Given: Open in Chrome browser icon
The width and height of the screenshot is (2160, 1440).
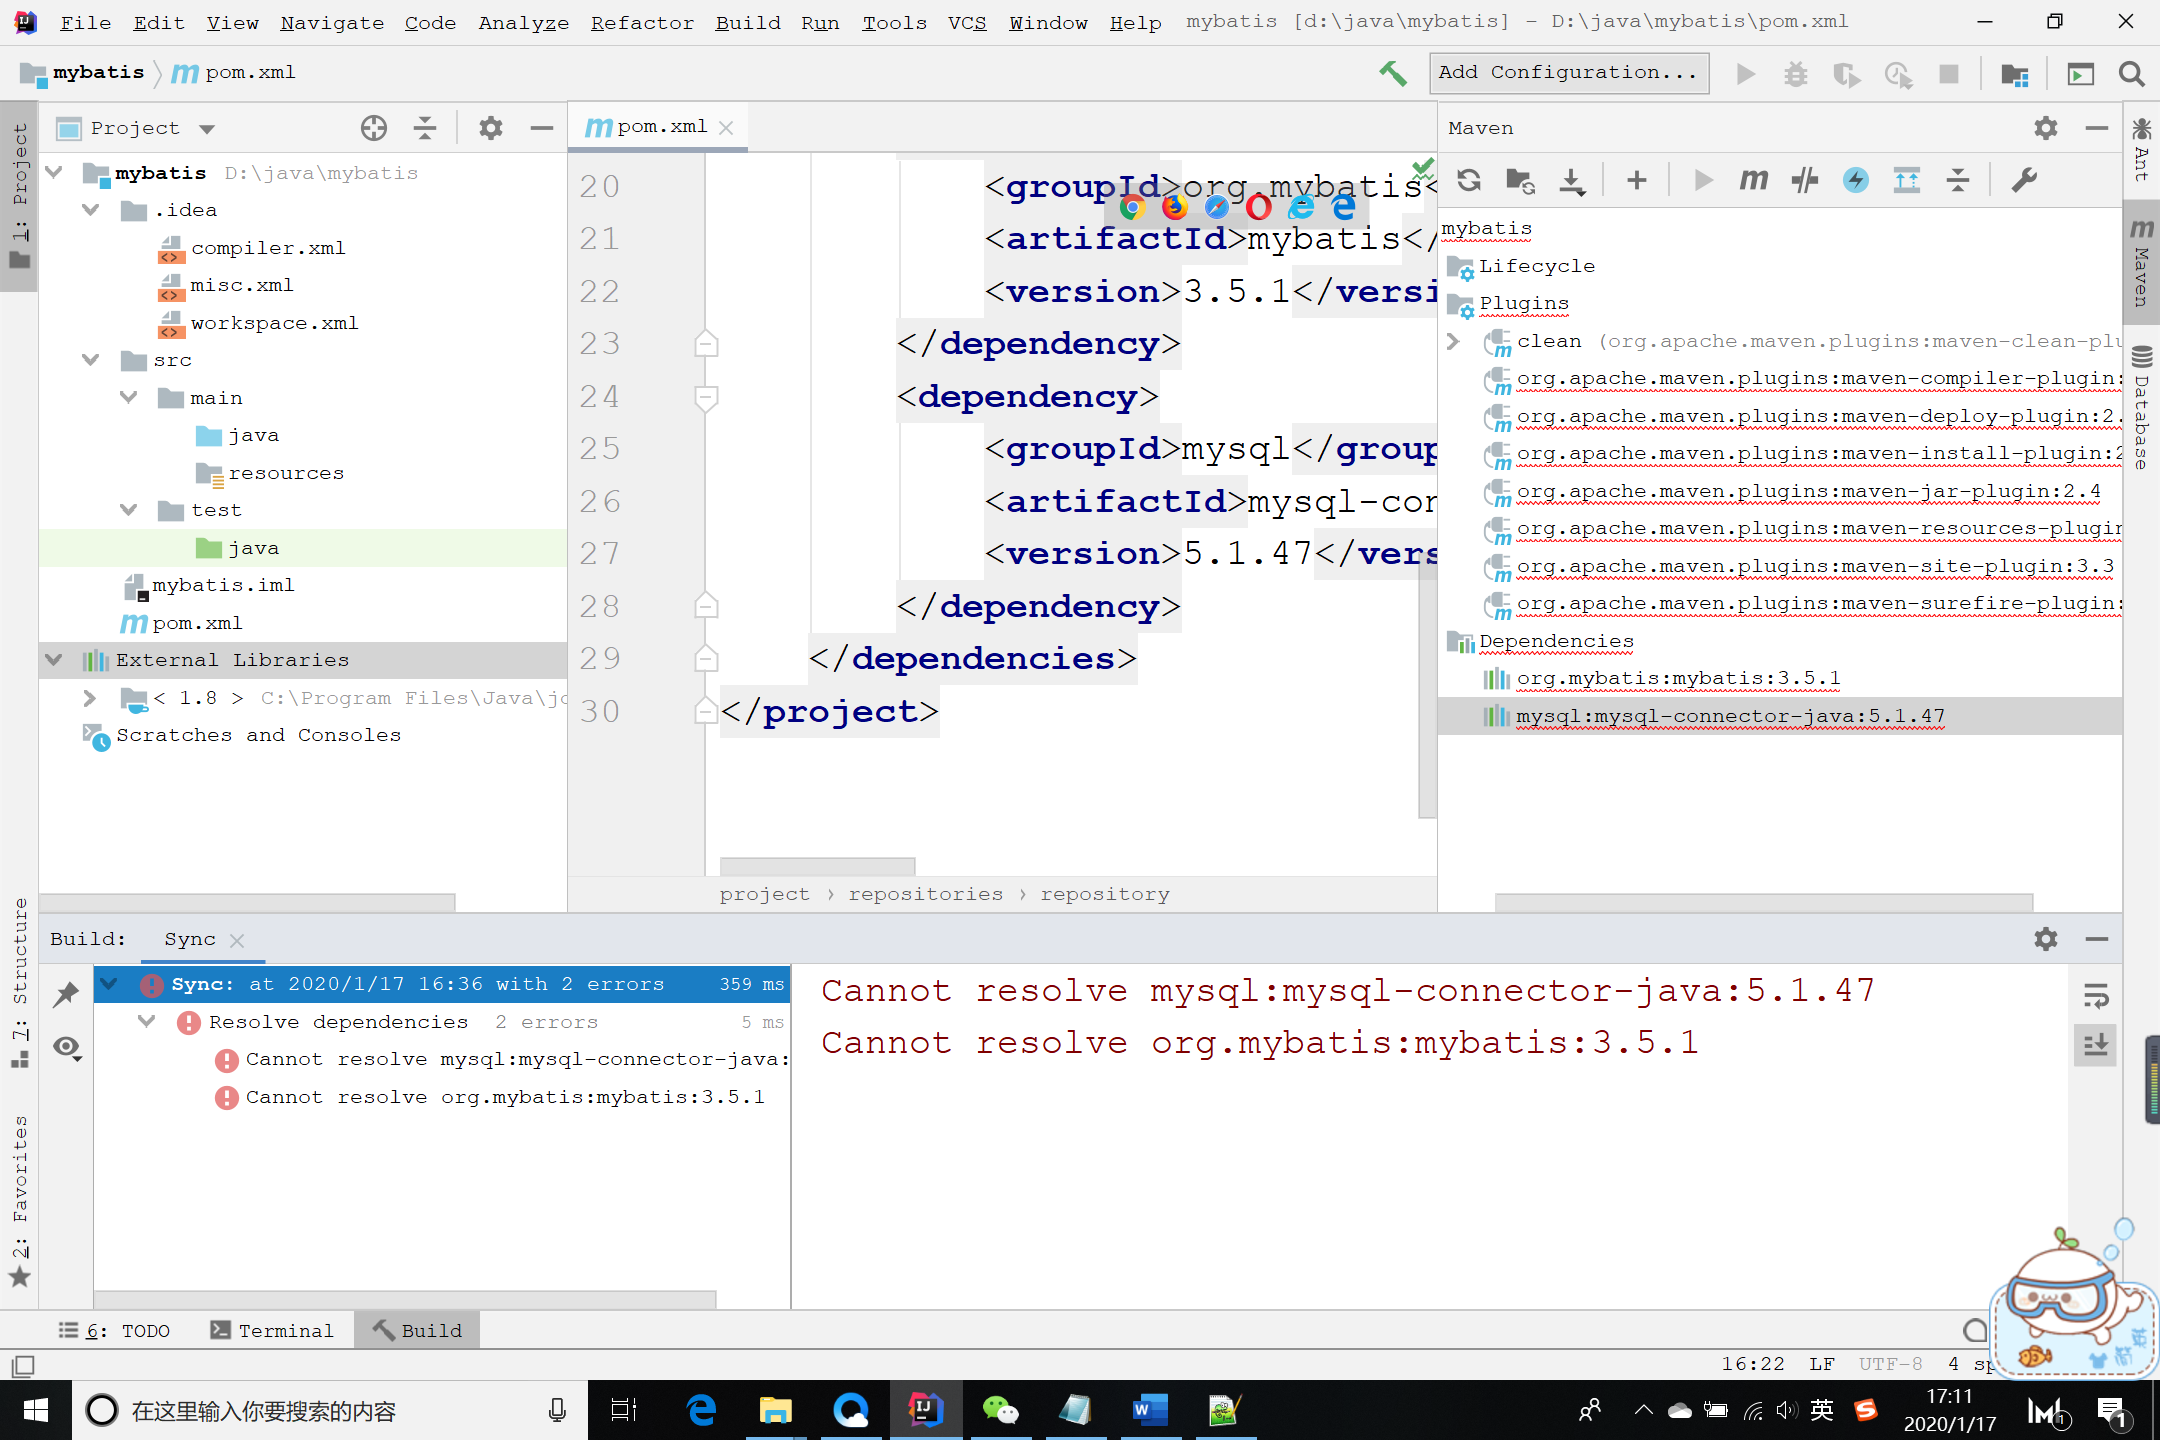Looking at the screenshot, I should click(x=1132, y=207).
